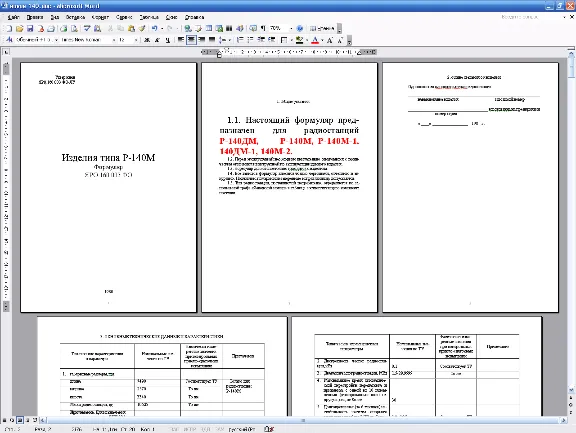
Task: Open the Times New Roman font dropdown
Action: click(x=114, y=40)
